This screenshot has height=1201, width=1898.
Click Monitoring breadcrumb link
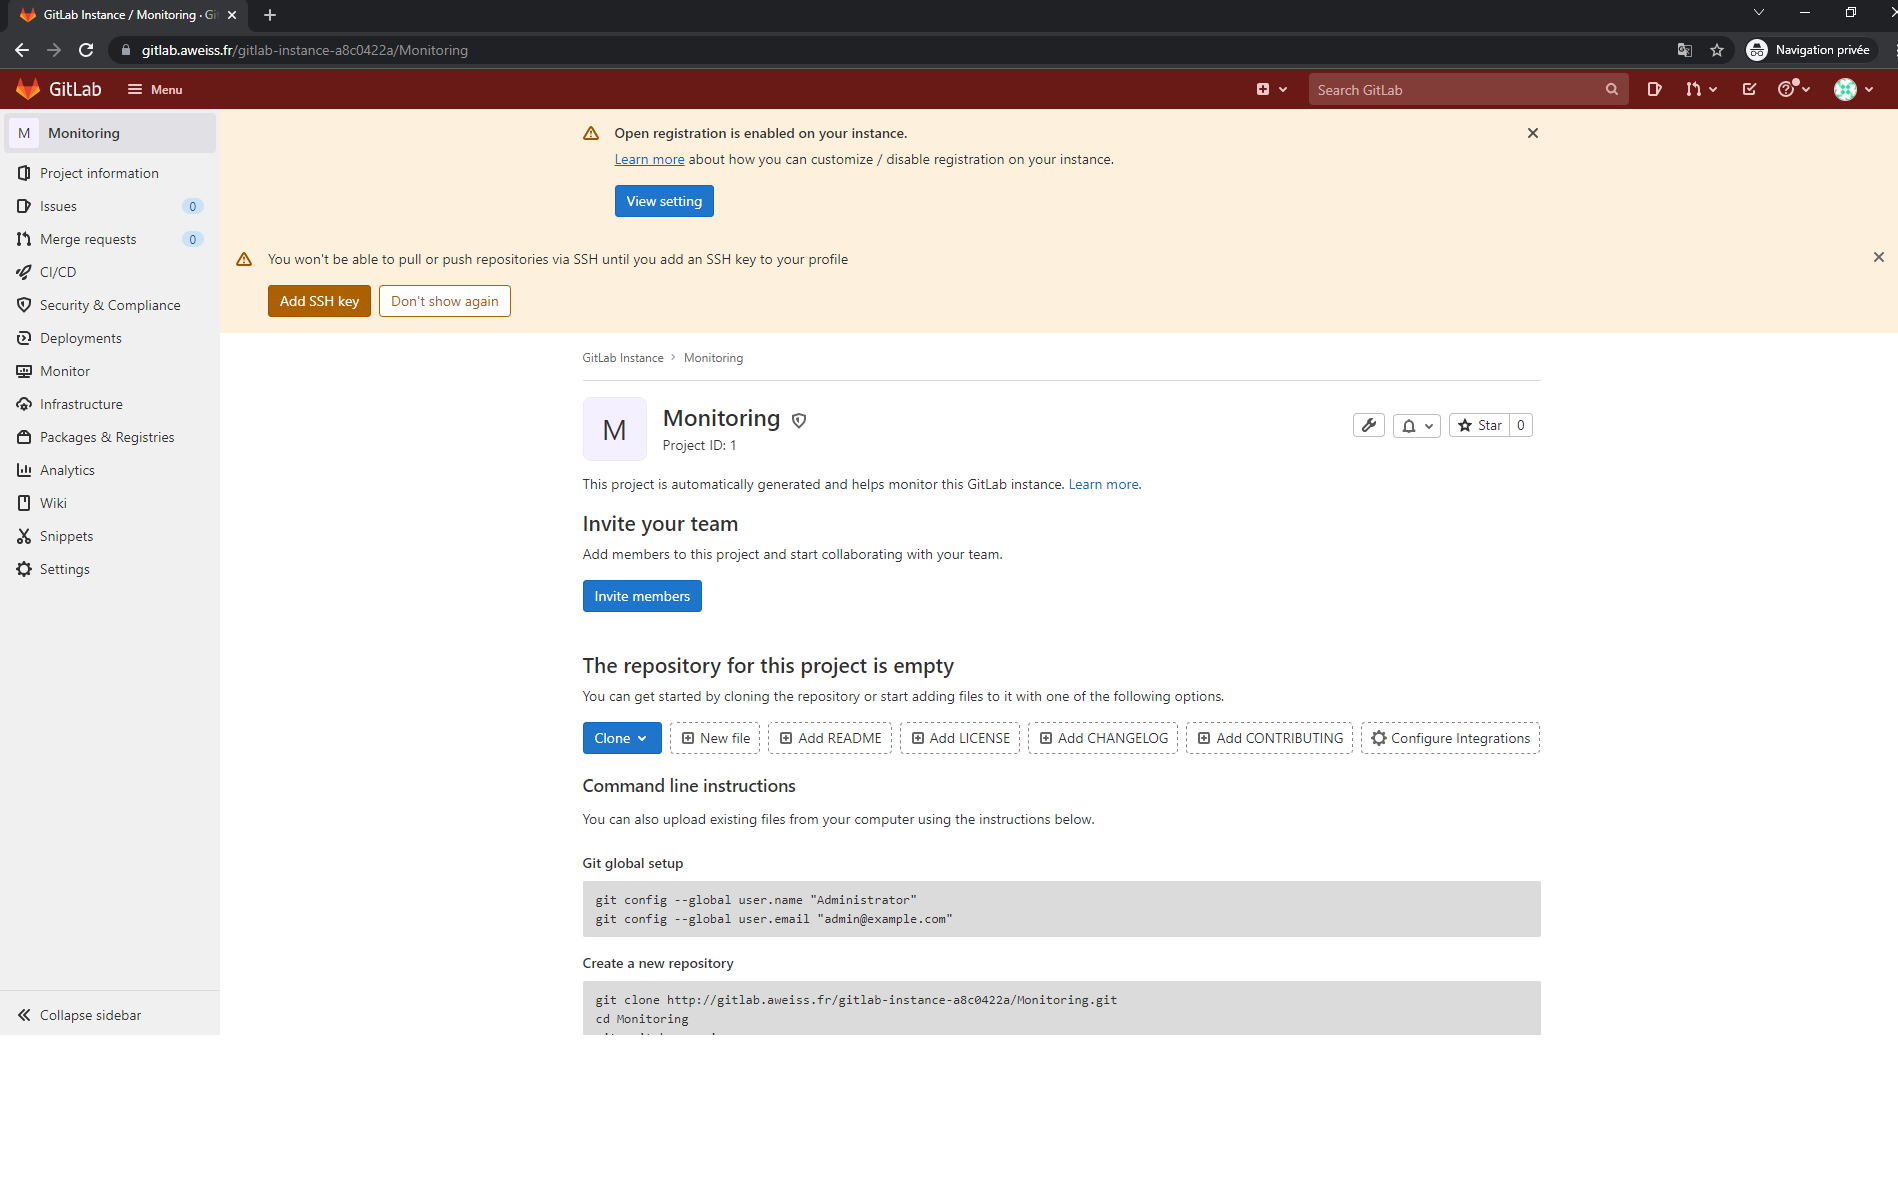tap(713, 358)
